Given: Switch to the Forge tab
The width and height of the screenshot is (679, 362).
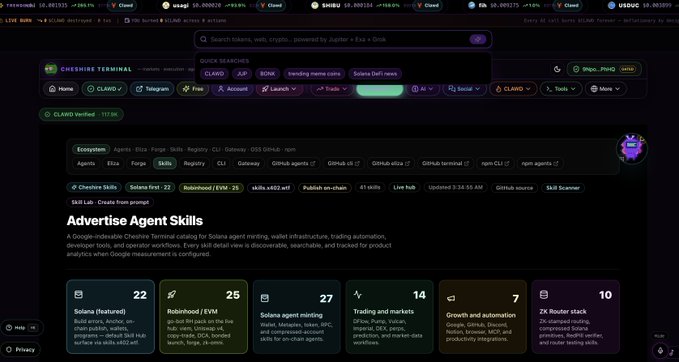Looking at the screenshot, I should coord(139,164).
